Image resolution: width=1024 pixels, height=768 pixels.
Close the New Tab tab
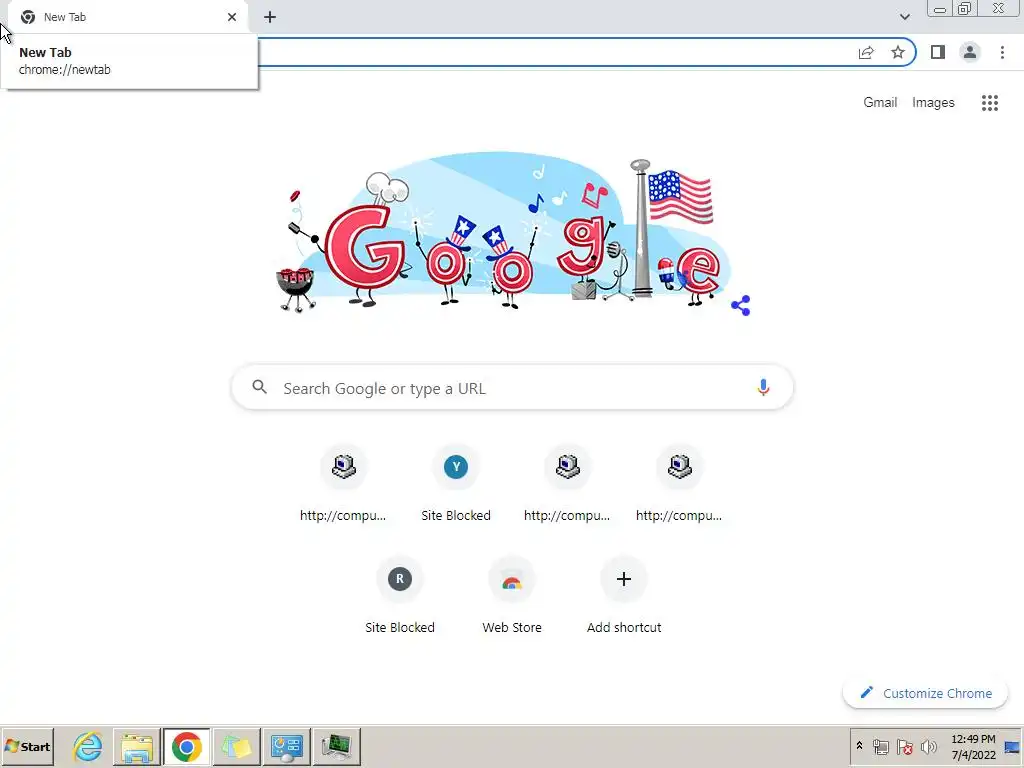[x=232, y=17]
